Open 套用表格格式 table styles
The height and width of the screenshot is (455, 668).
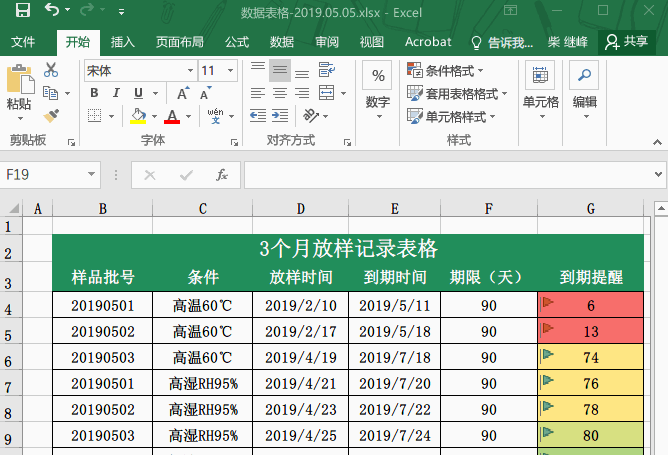457,93
